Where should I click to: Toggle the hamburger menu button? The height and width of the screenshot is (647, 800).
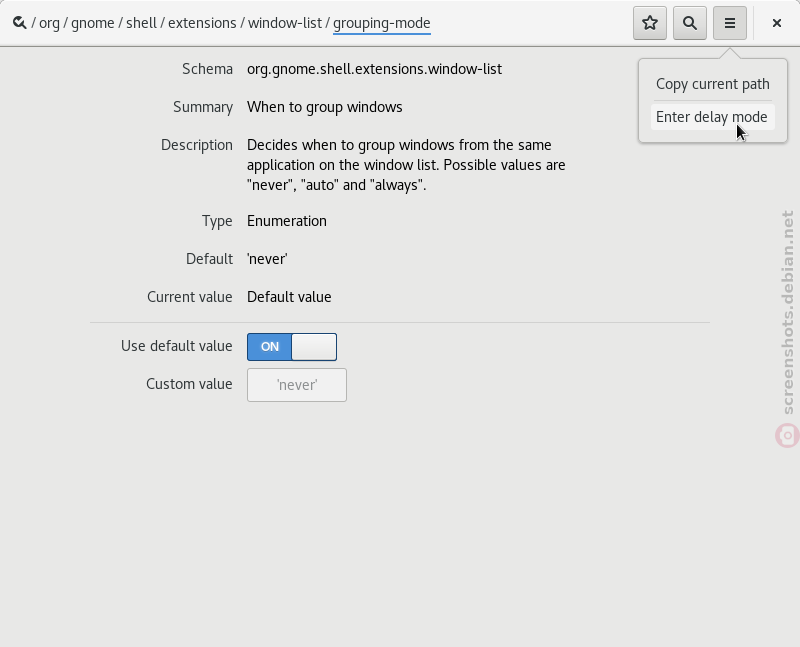730,23
